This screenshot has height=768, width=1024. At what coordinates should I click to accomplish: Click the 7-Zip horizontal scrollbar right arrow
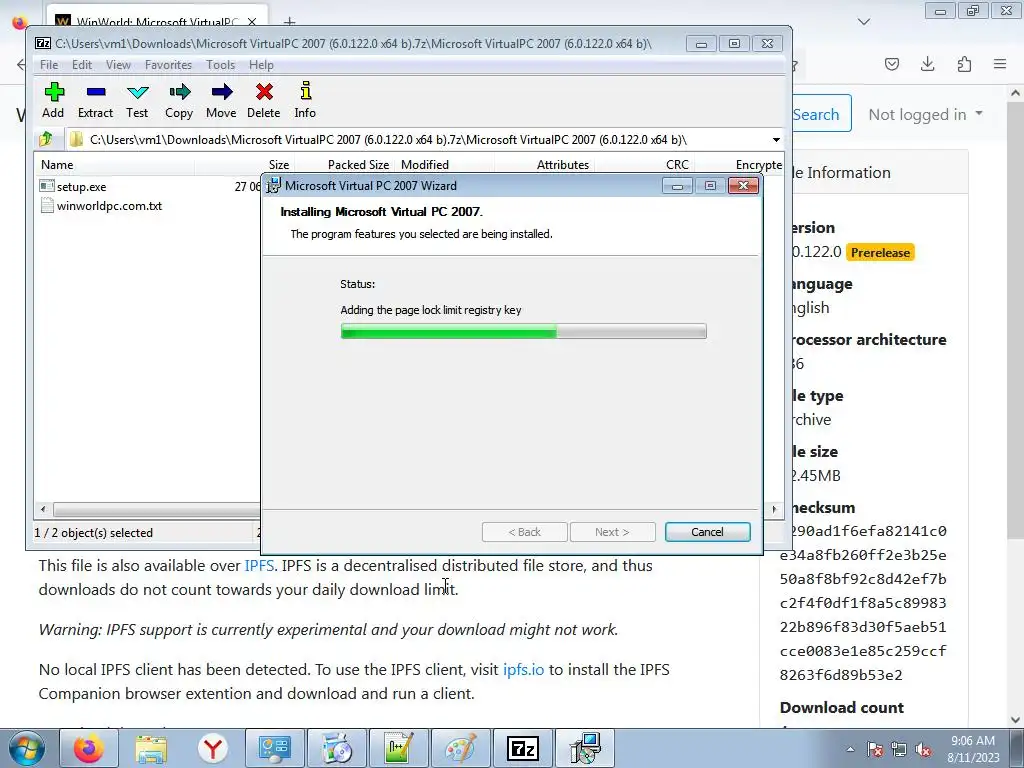click(x=775, y=509)
